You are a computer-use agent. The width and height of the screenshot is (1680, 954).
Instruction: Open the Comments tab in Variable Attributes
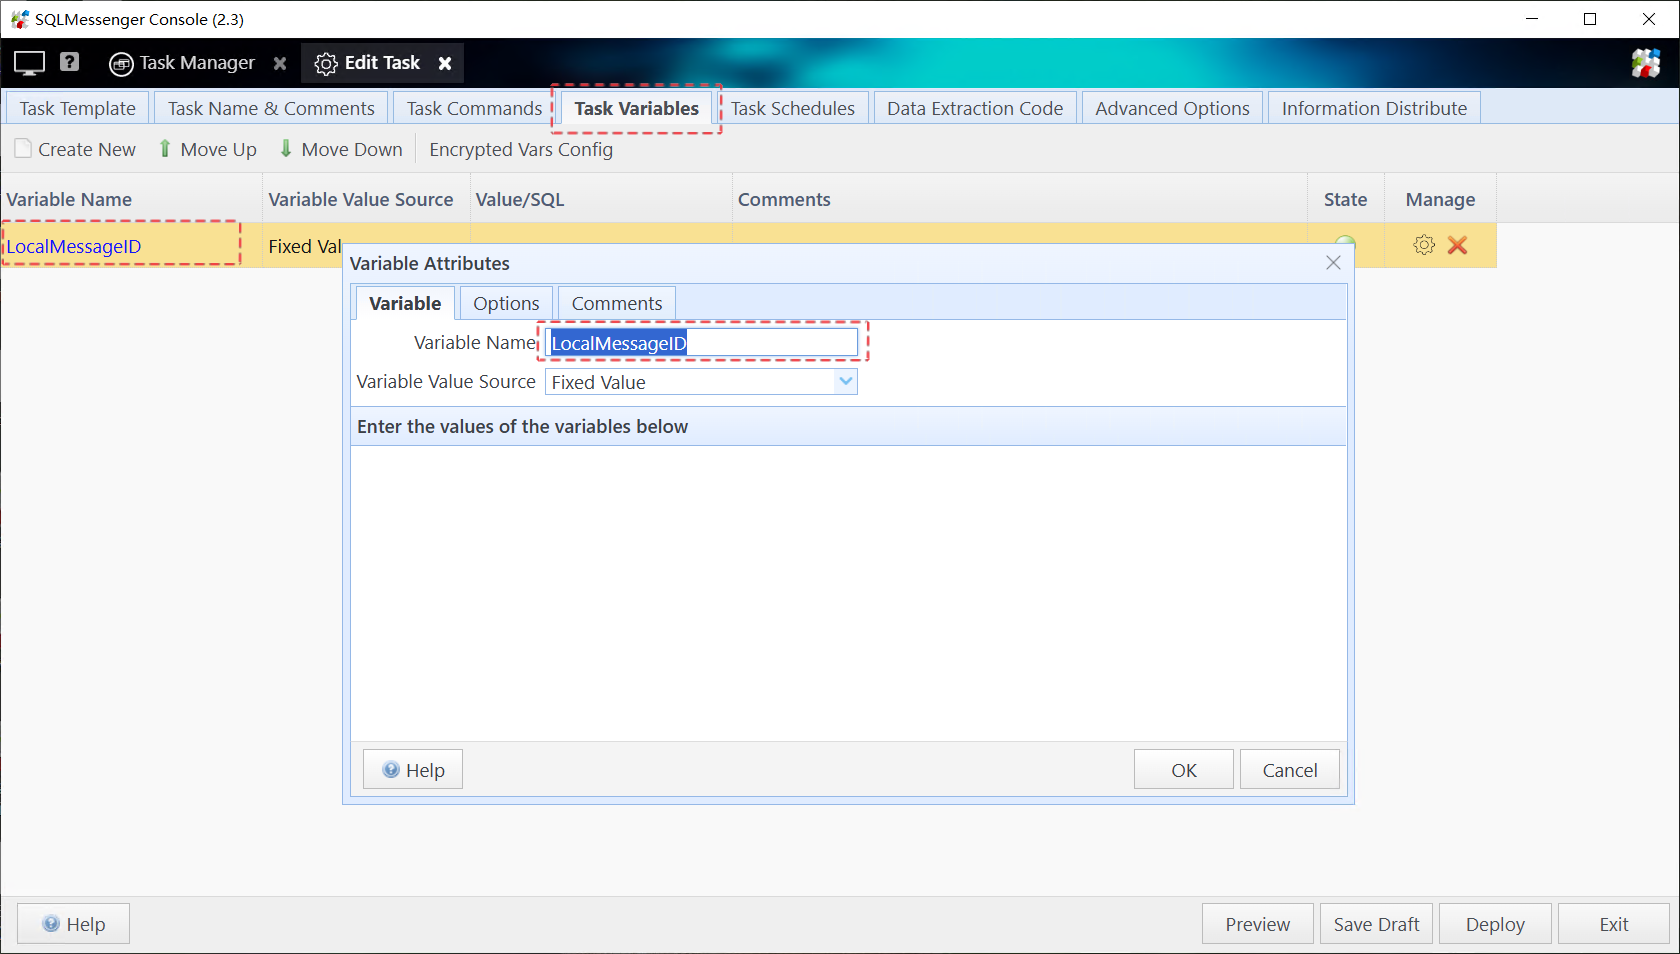(616, 303)
